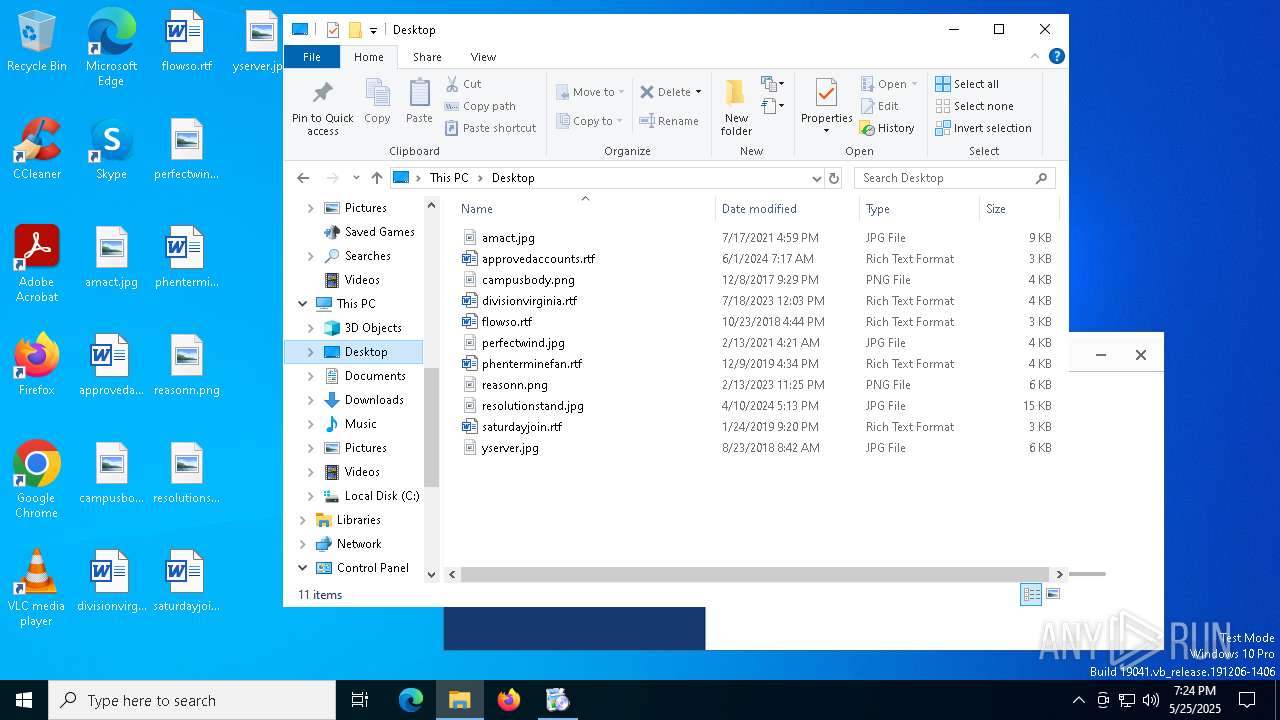The image size is (1280, 720).
Task: Sort files by the Size column
Action: pos(1018,209)
